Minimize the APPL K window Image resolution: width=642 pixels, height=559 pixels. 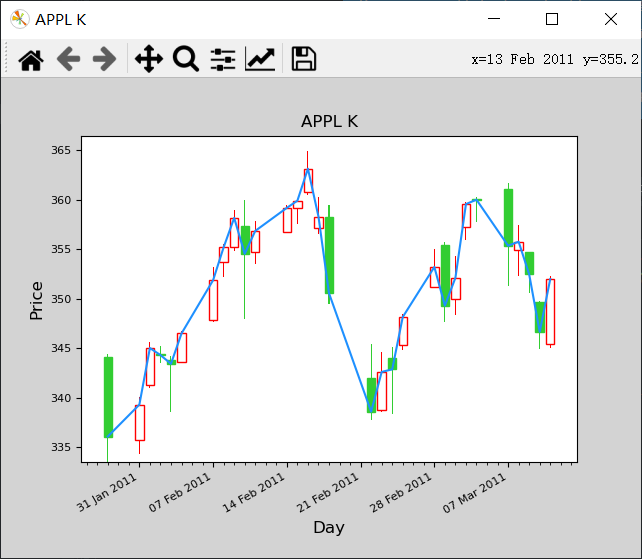(x=494, y=19)
